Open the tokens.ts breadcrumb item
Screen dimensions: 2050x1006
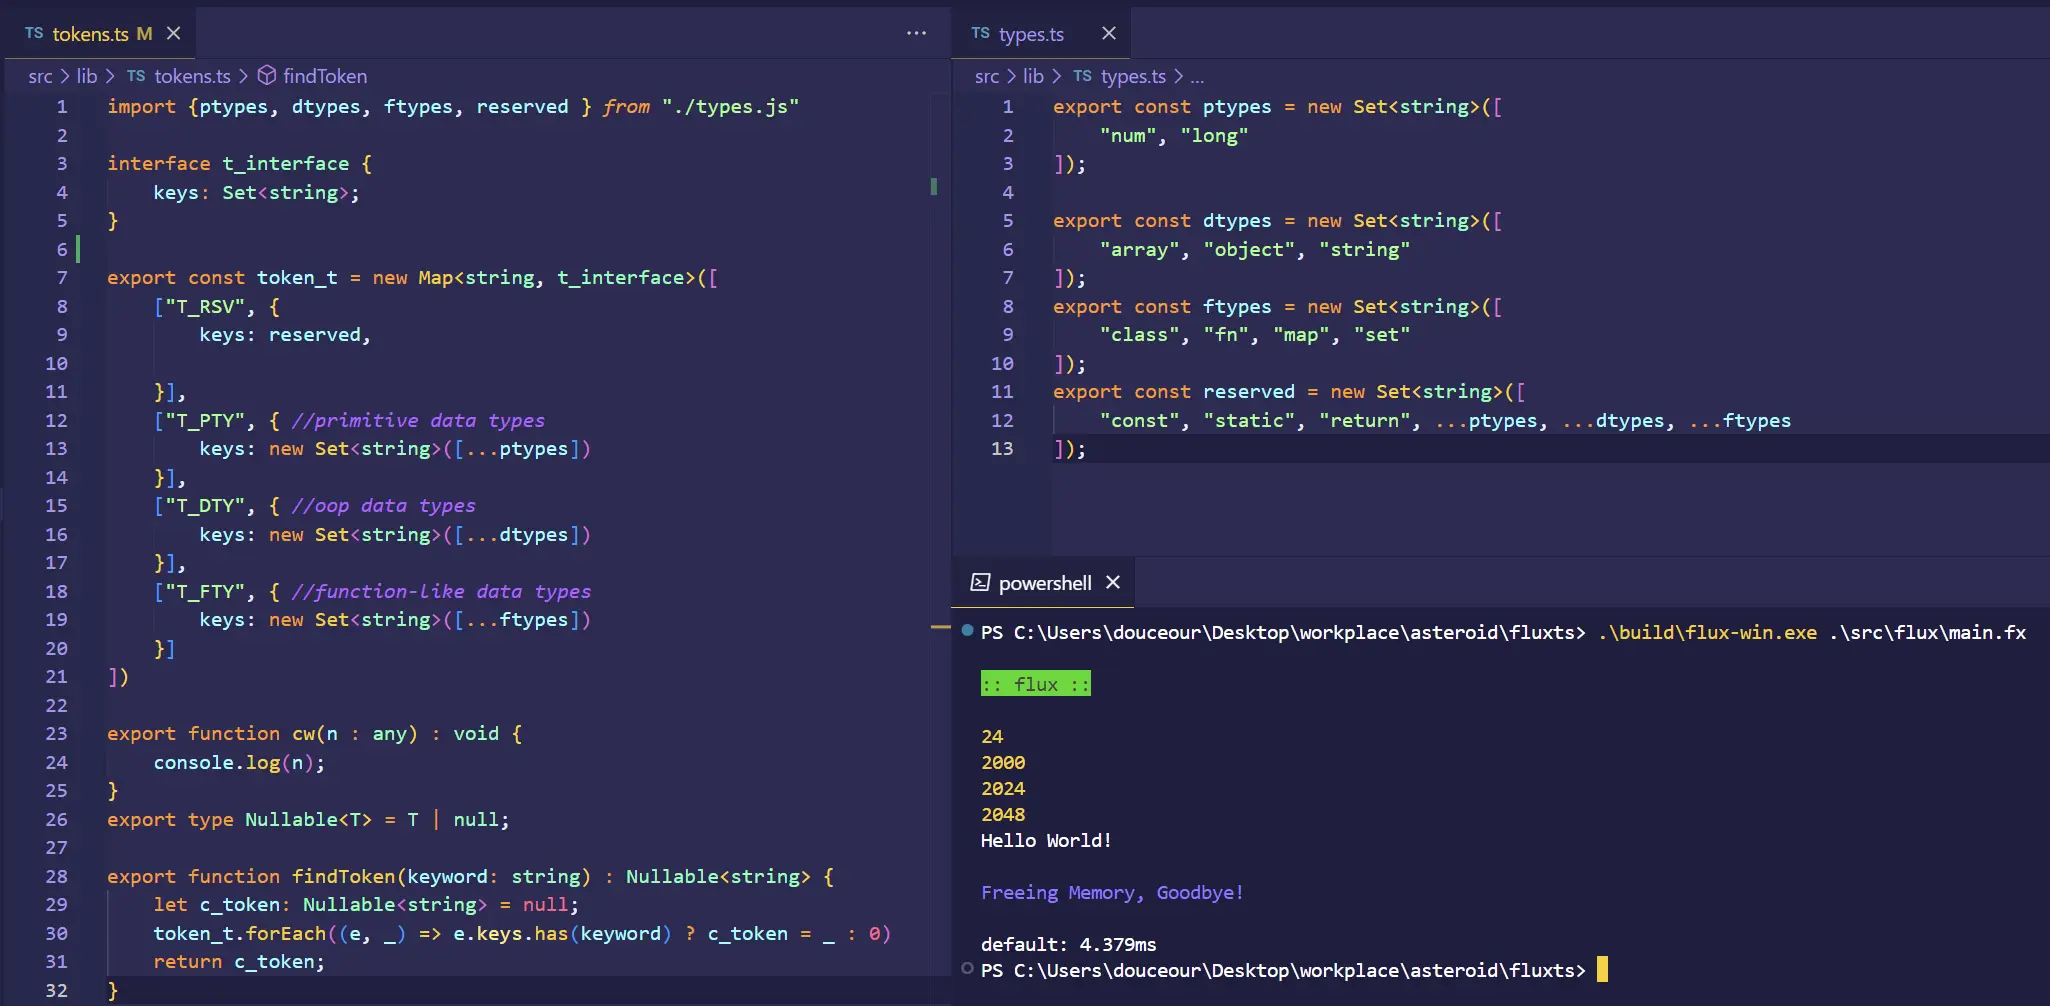coord(192,76)
